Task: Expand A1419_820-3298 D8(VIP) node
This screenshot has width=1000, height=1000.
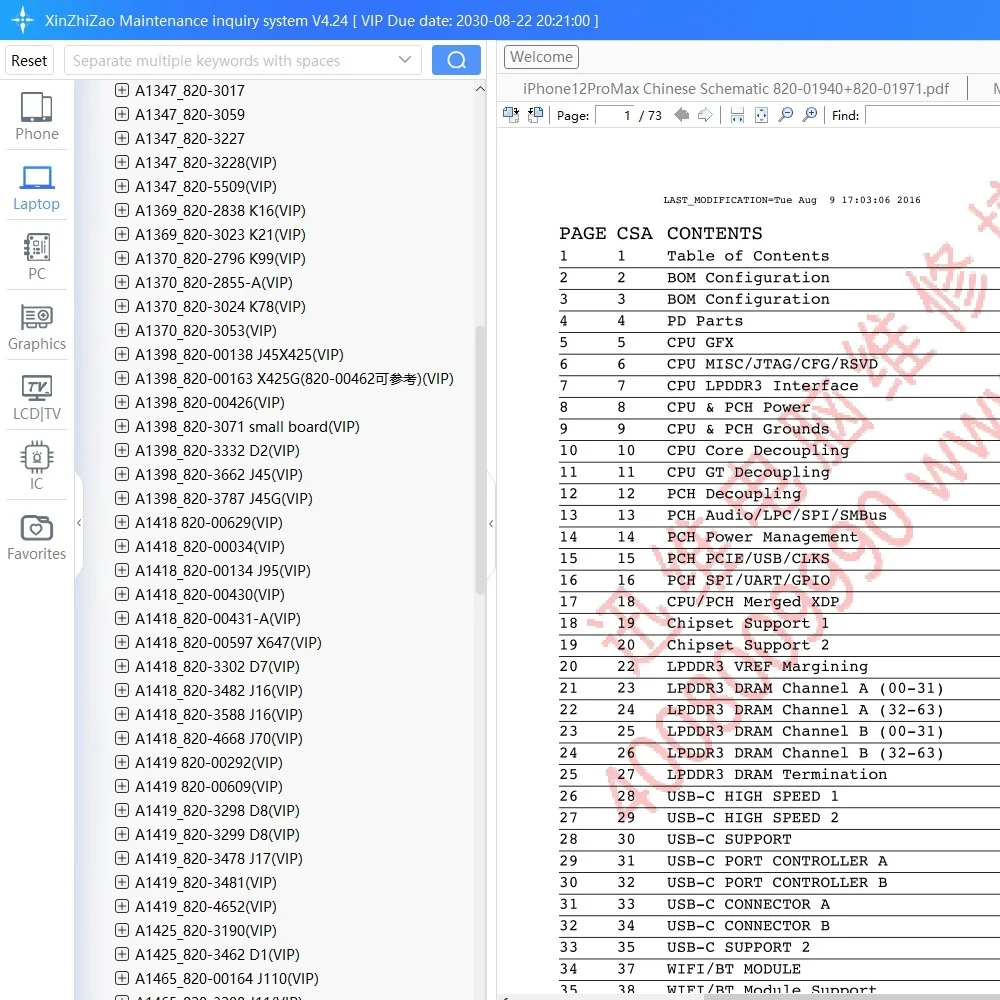Action: 121,810
